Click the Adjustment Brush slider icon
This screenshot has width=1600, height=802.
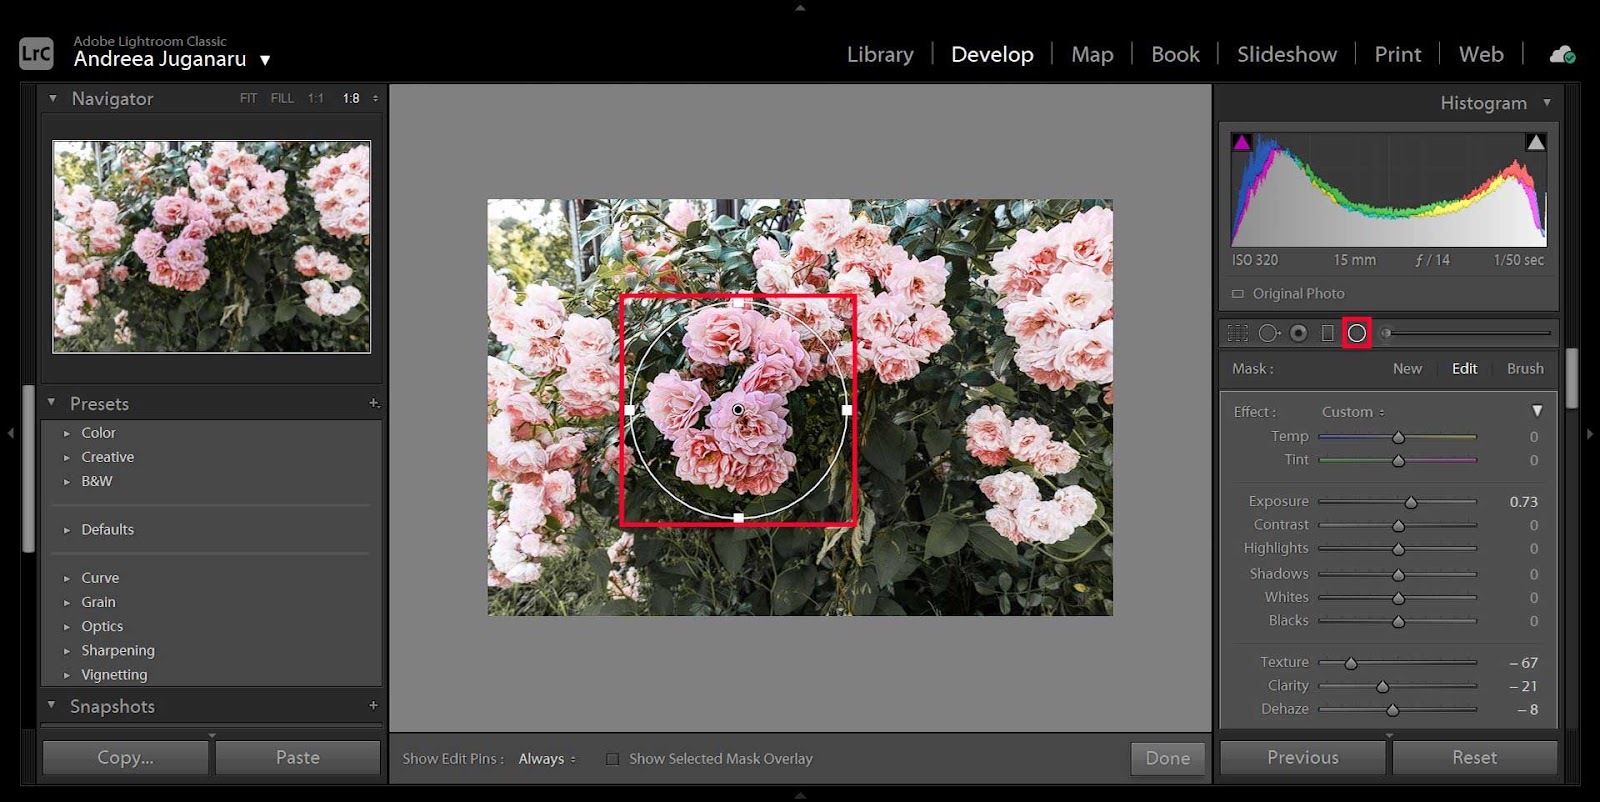coord(1386,333)
